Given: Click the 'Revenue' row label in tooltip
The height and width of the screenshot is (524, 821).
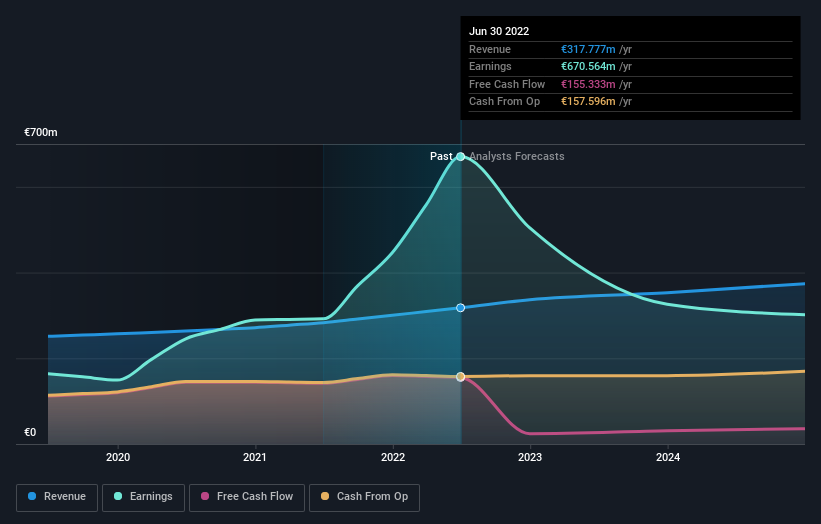Looking at the screenshot, I should click(490, 49).
